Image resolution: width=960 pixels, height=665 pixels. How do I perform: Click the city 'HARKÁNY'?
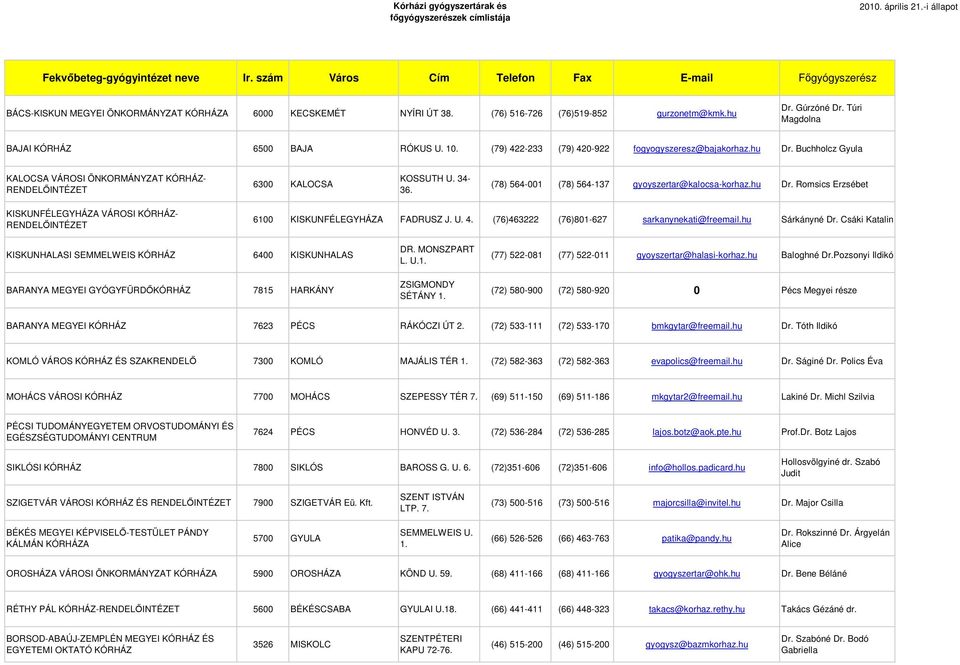click(x=312, y=290)
